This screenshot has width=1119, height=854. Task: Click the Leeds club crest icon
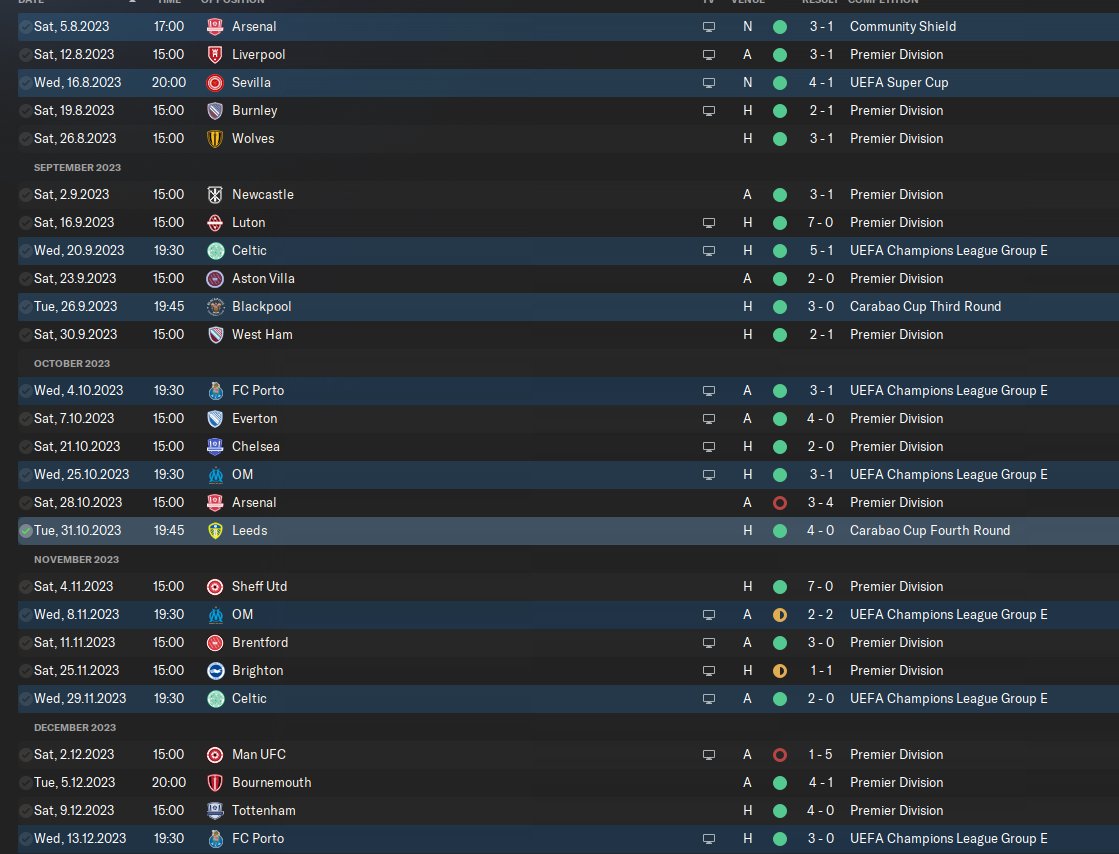pos(215,531)
